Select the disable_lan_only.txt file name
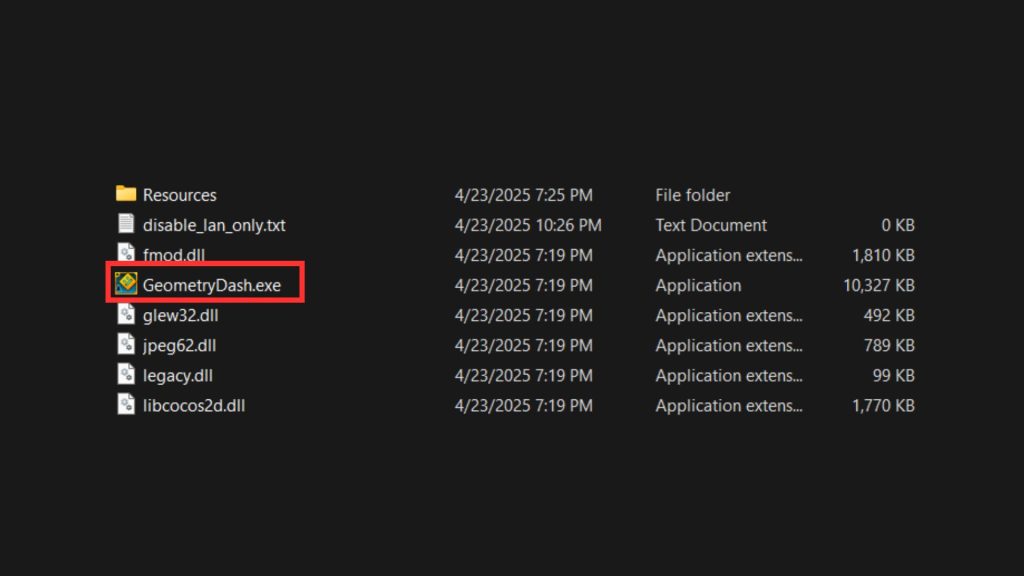This screenshot has width=1024, height=576. tap(214, 225)
